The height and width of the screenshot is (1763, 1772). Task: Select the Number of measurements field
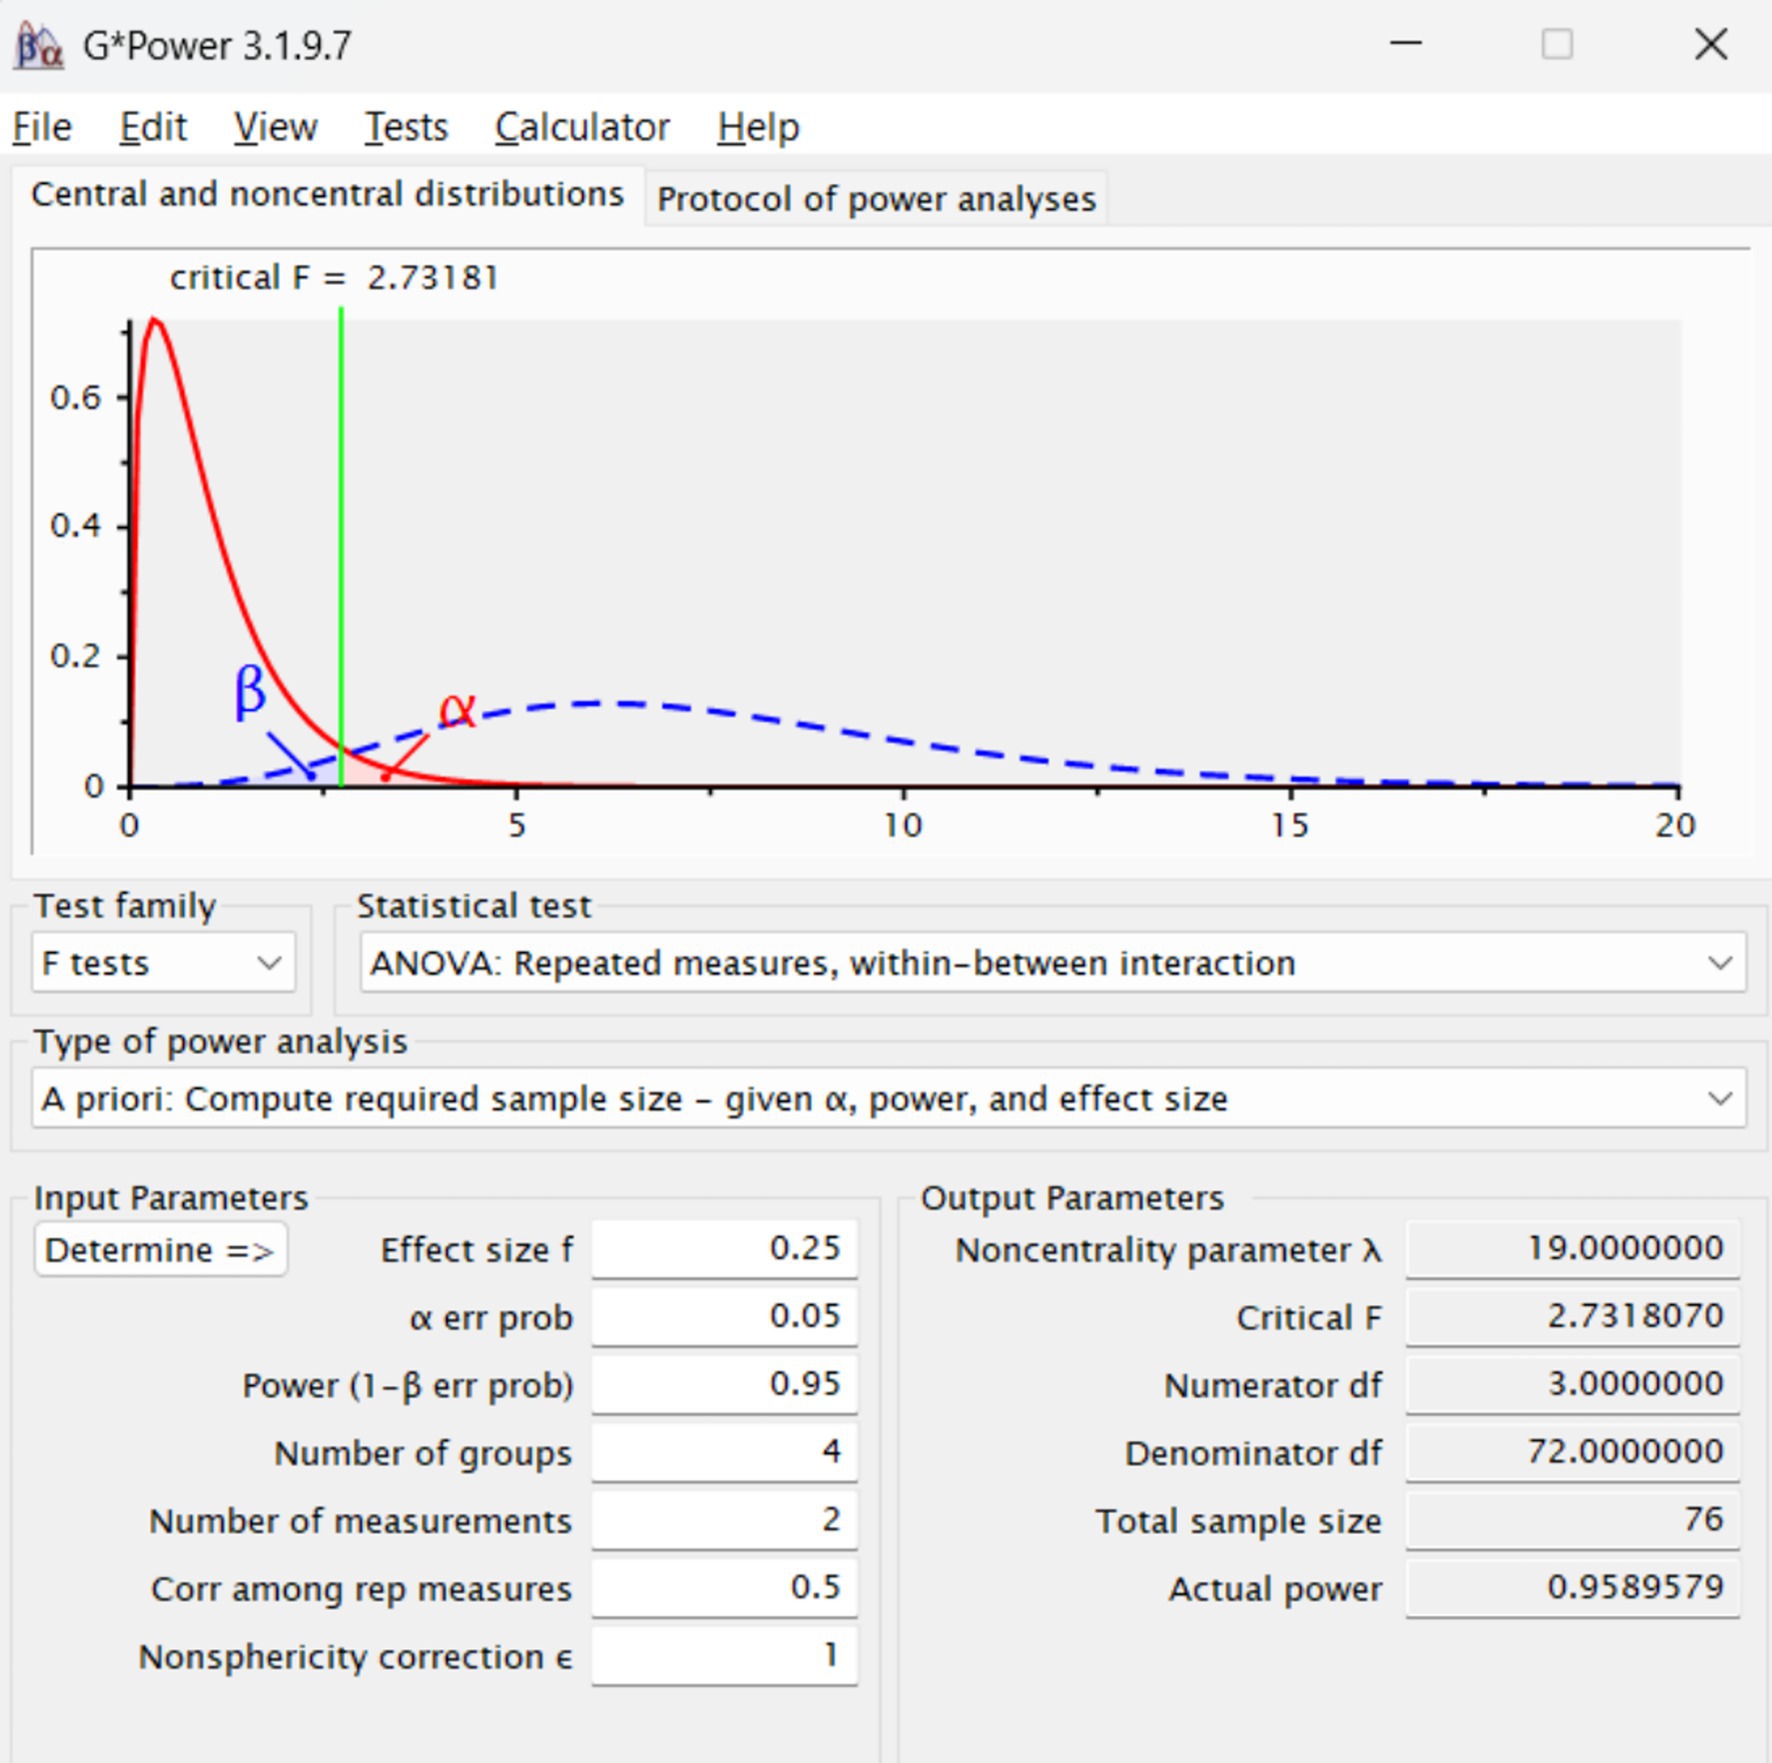(x=724, y=1520)
